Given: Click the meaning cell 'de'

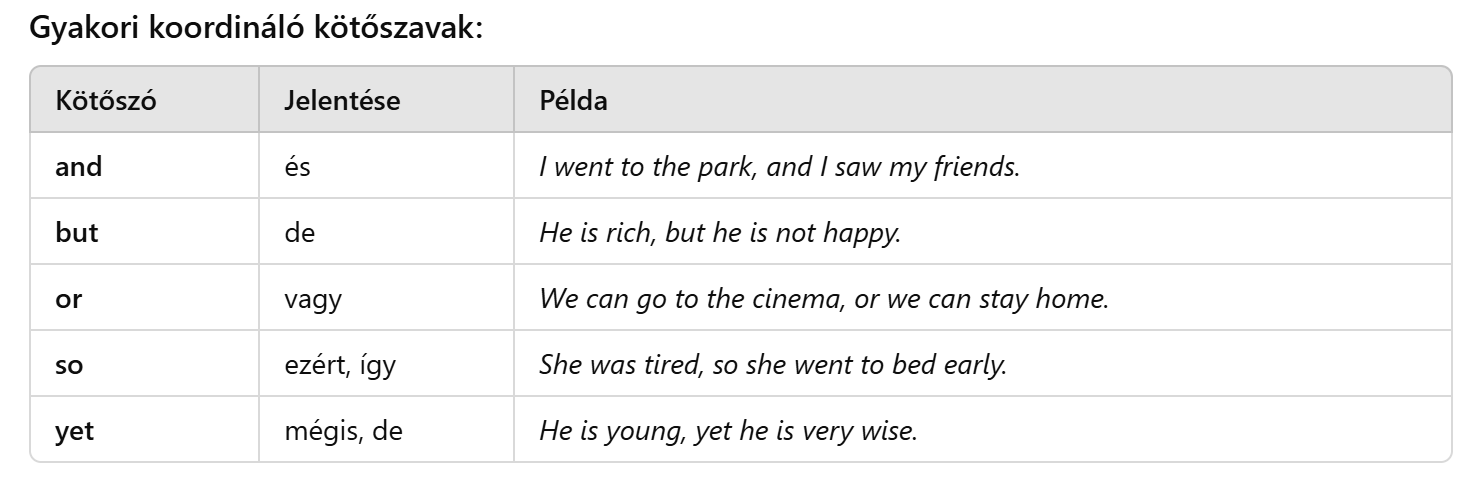Looking at the screenshot, I should pos(299,233).
